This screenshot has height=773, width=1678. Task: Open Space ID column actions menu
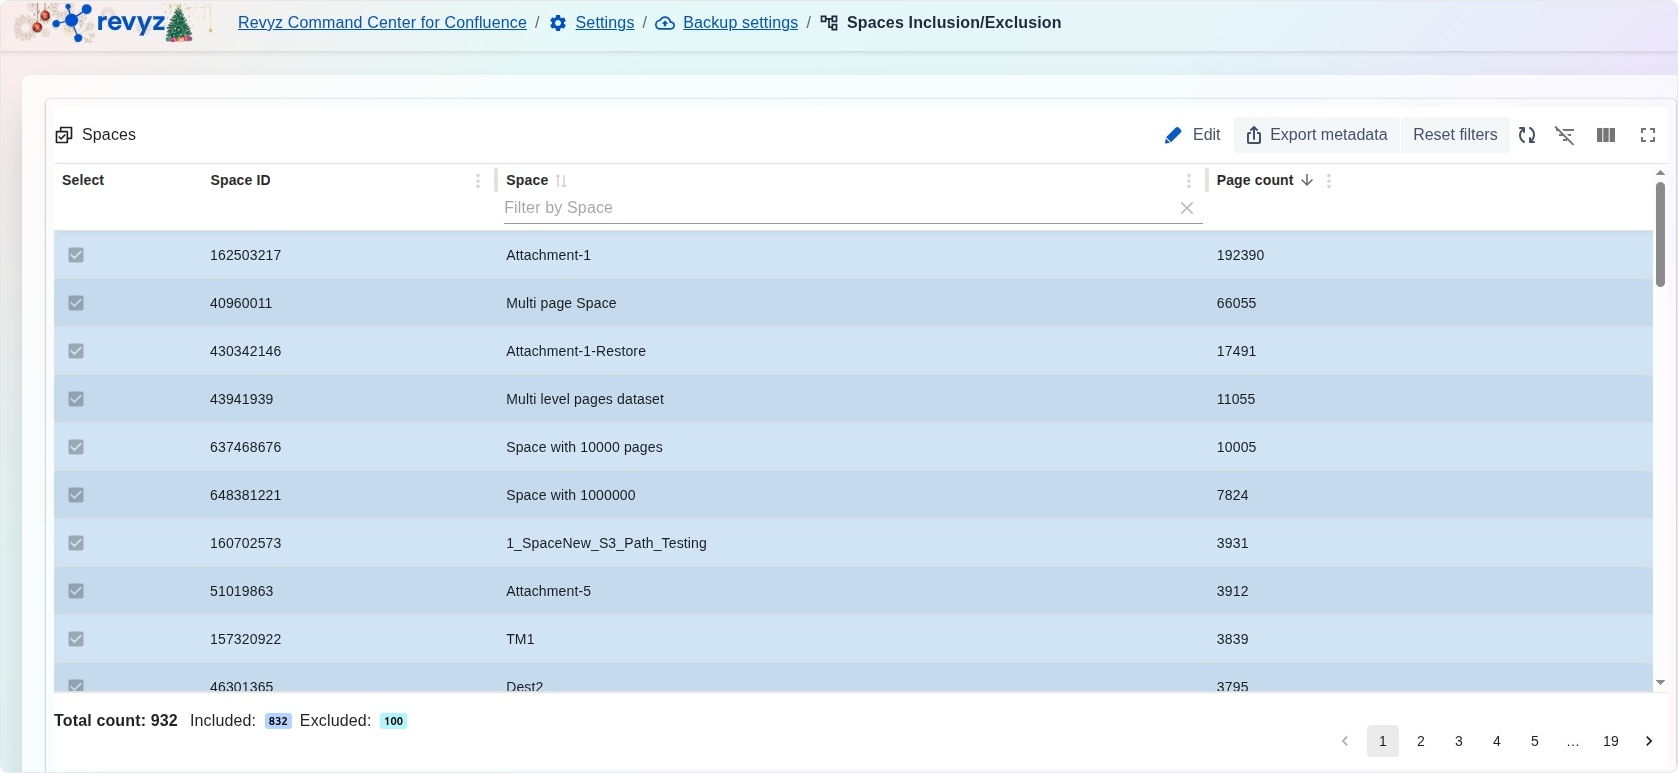(x=478, y=181)
